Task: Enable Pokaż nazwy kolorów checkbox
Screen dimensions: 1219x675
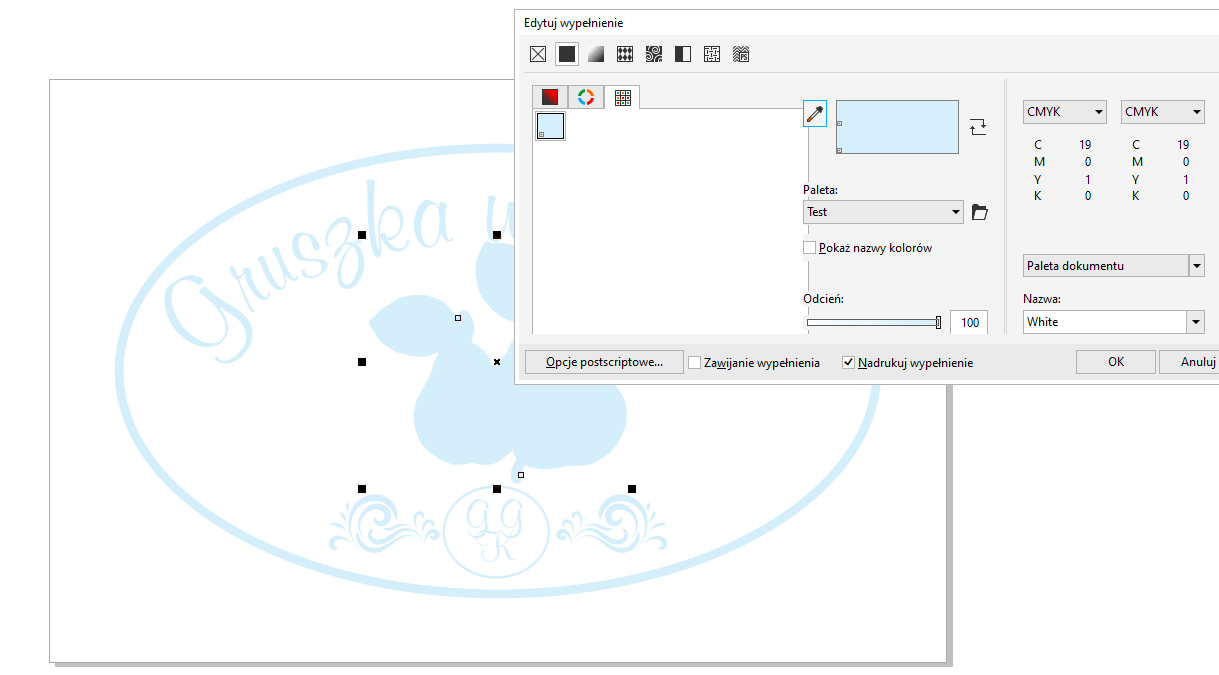Action: (x=810, y=248)
